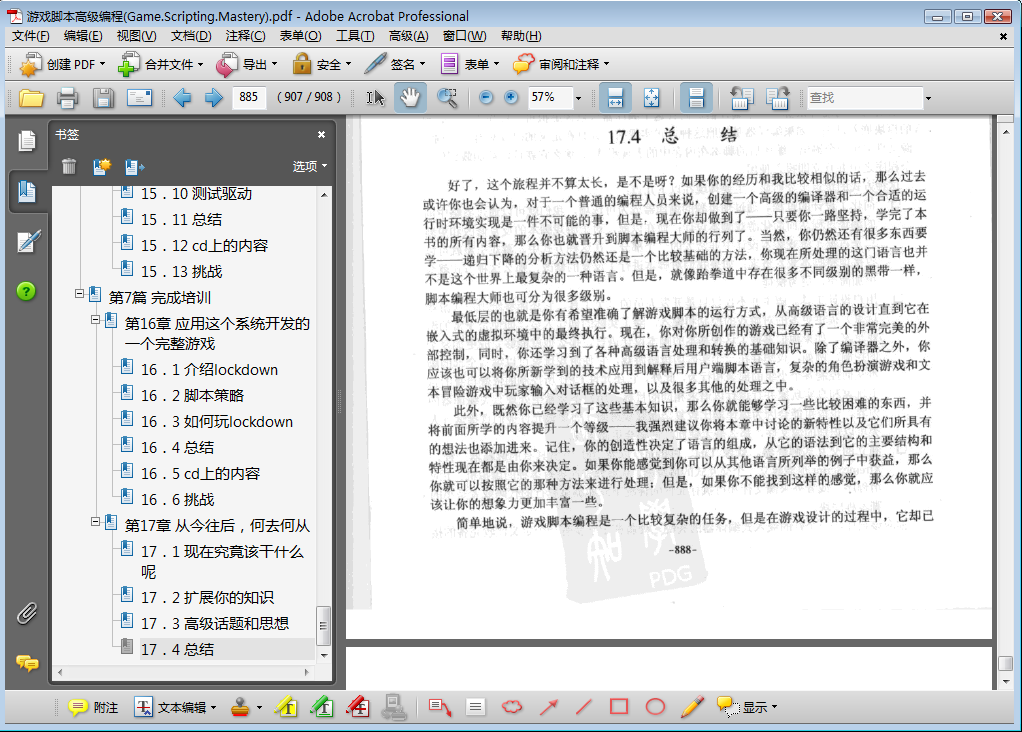This screenshot has height=732, width=1022.
Task: Toggle the Fit Width view button
Action: pyautogui.click(x=615, y=97)
